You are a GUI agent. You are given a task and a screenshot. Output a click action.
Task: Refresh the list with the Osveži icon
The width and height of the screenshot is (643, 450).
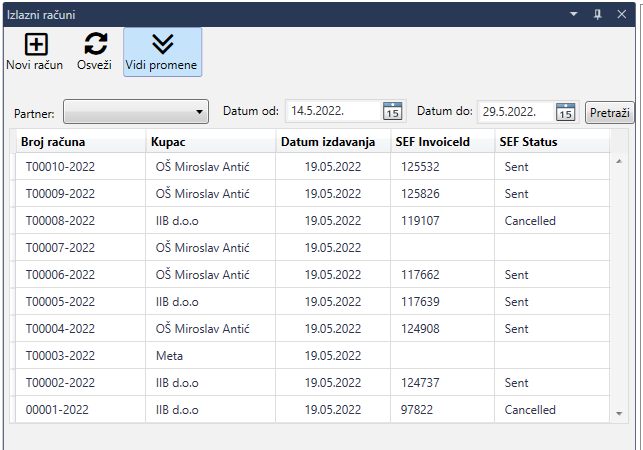(x=96, y=43)
